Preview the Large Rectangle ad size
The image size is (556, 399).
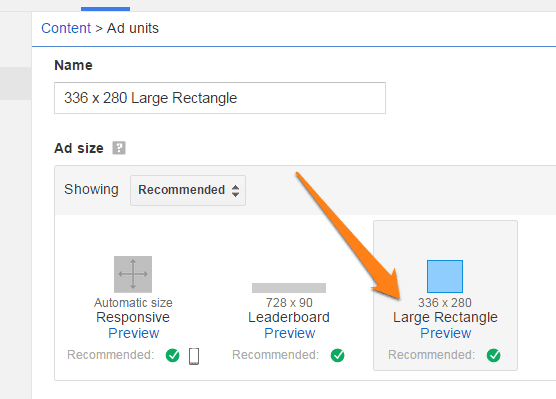(446, 333)
